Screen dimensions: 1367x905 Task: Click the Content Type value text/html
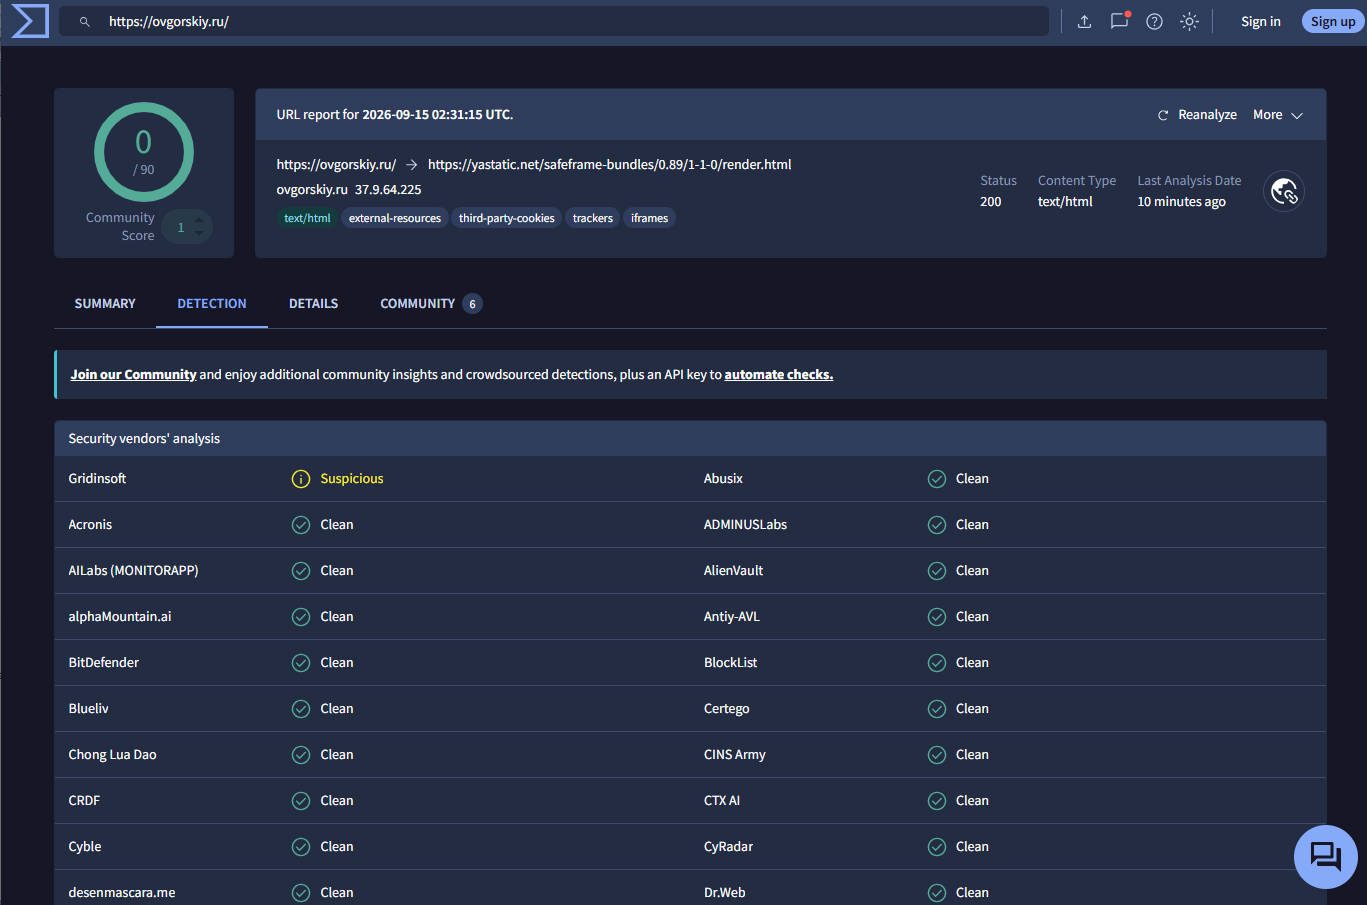click(x=1065, y=202)
